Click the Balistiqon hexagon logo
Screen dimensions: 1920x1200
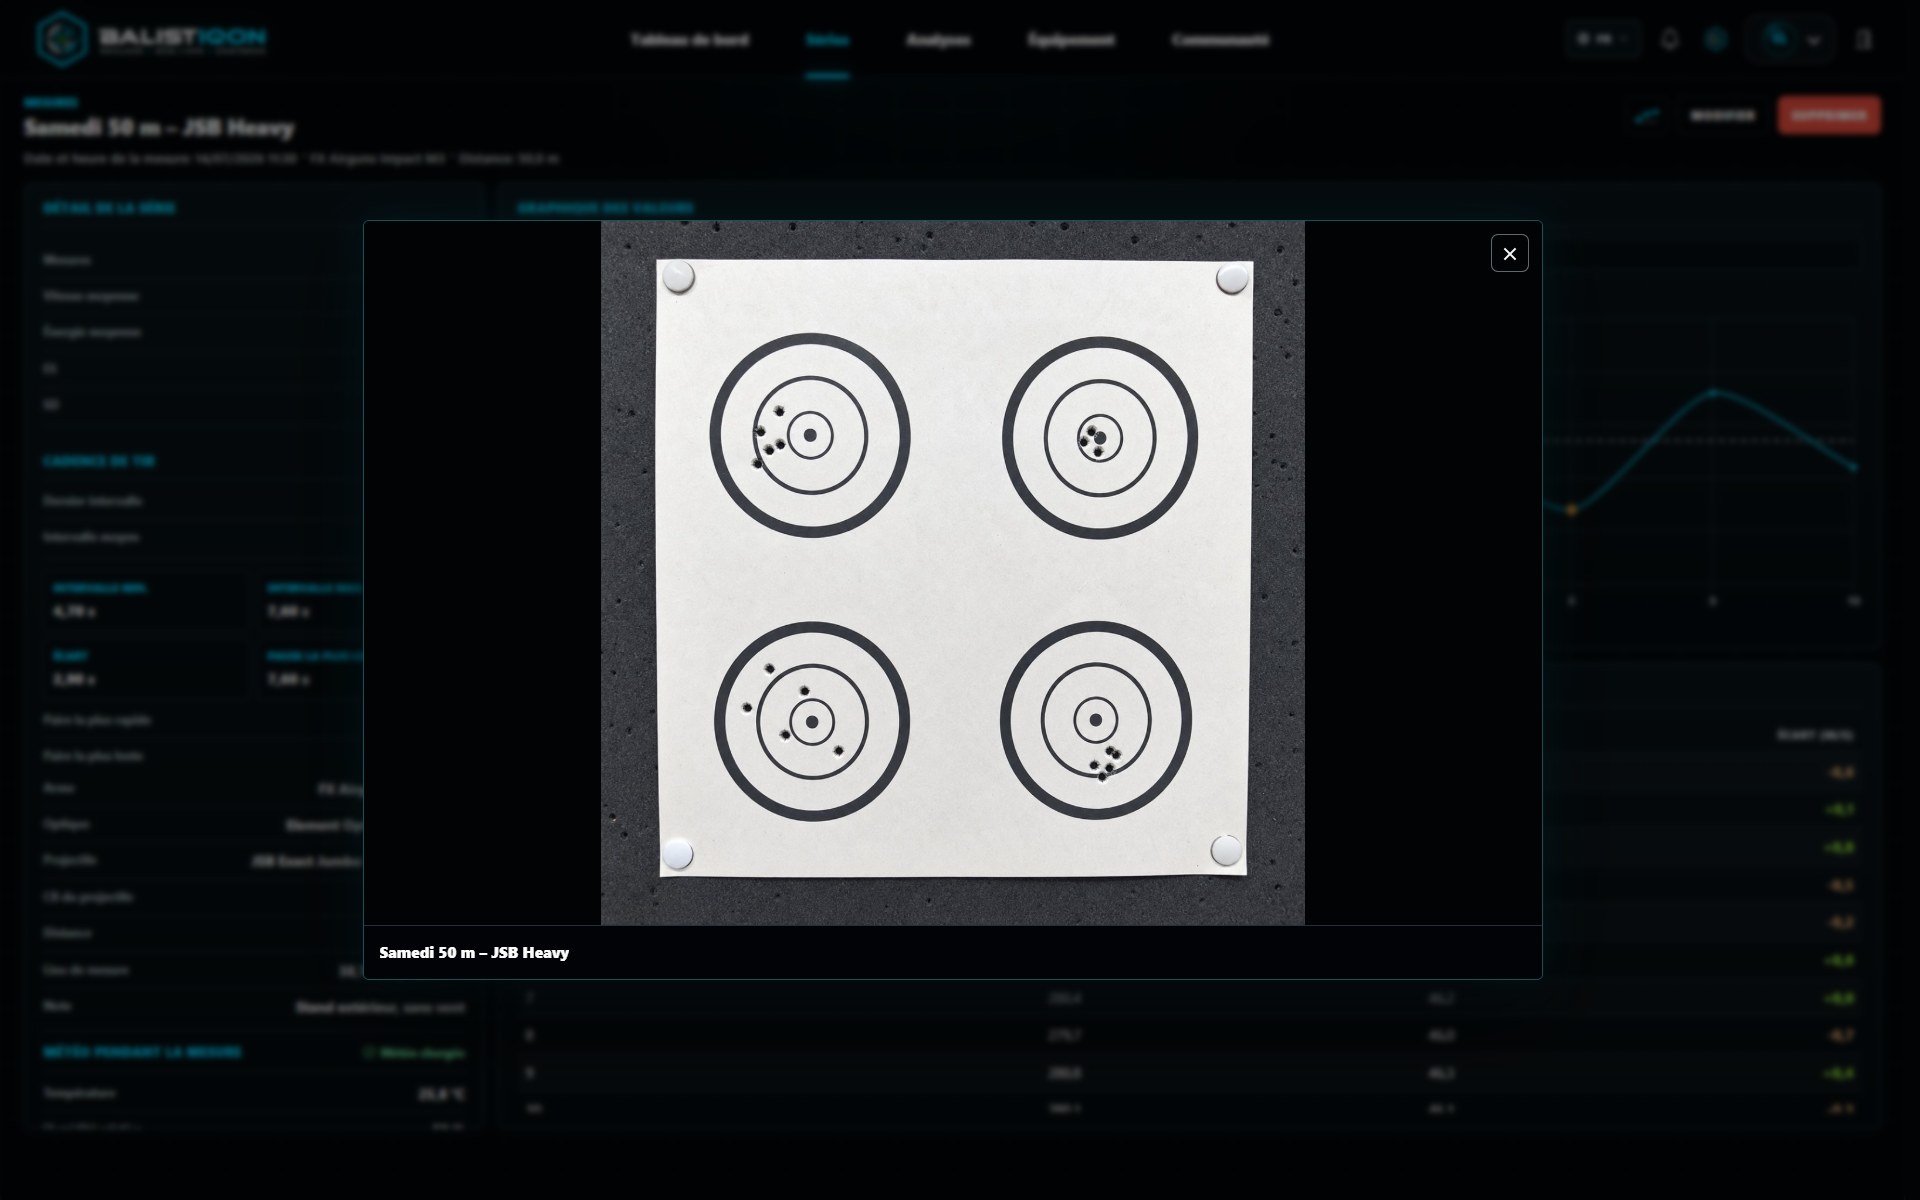tap(62, 39)
